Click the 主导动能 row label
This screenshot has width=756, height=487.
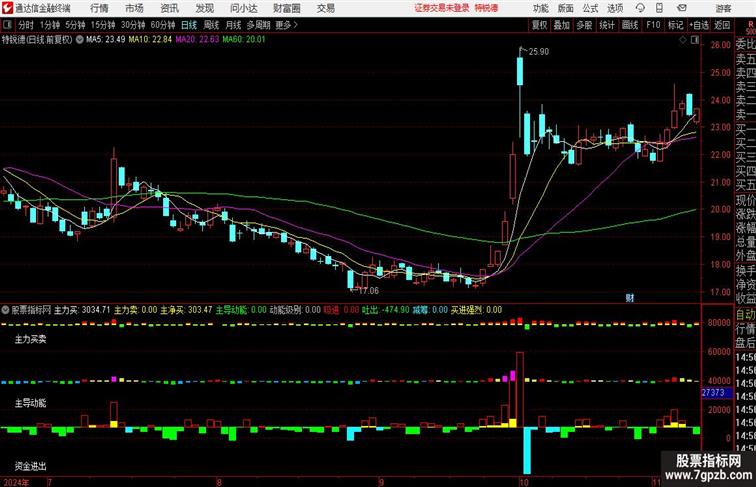[30, 403]
